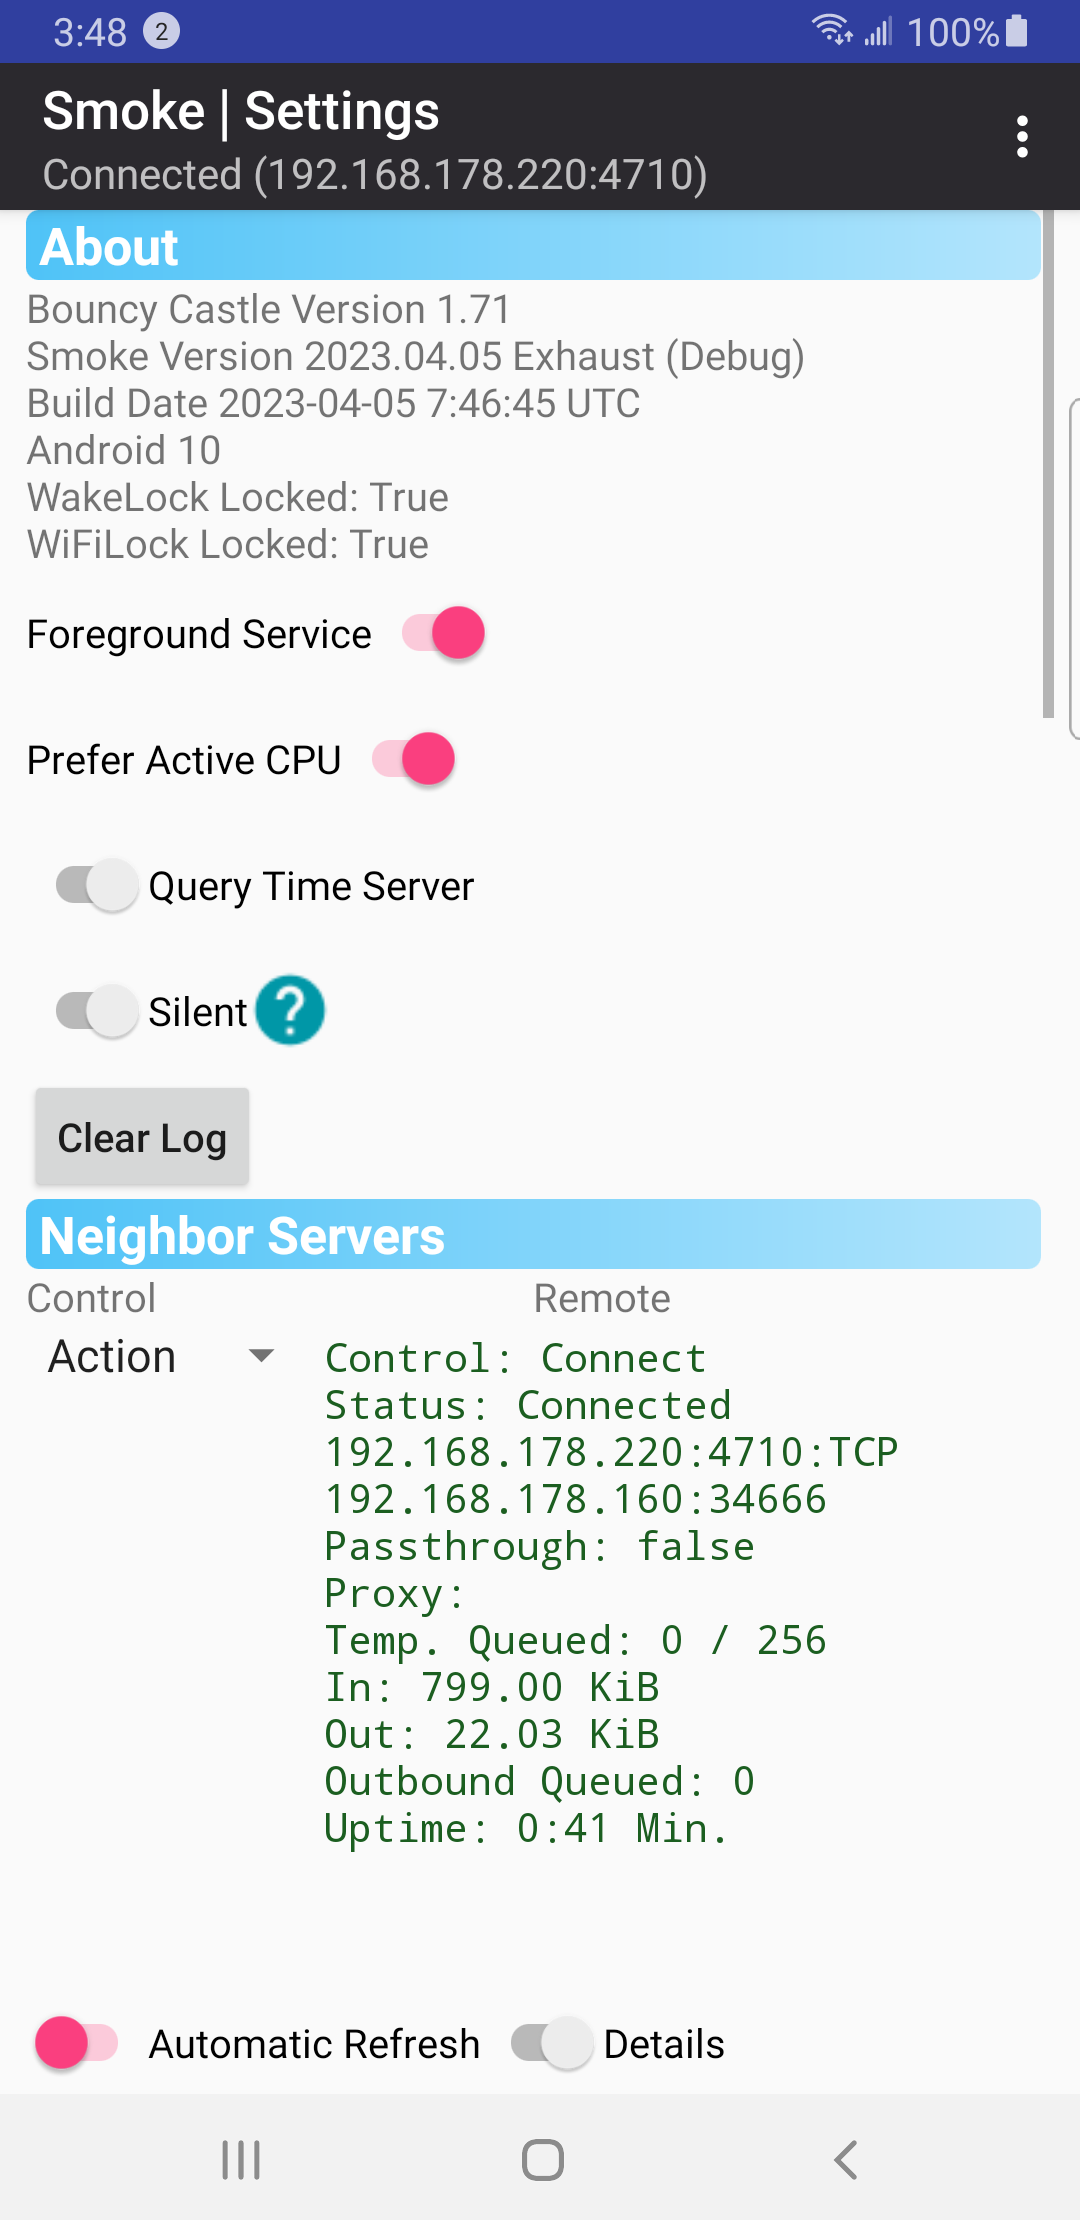
Task: Tap the WiFi status icon
Action: point(833,32)
